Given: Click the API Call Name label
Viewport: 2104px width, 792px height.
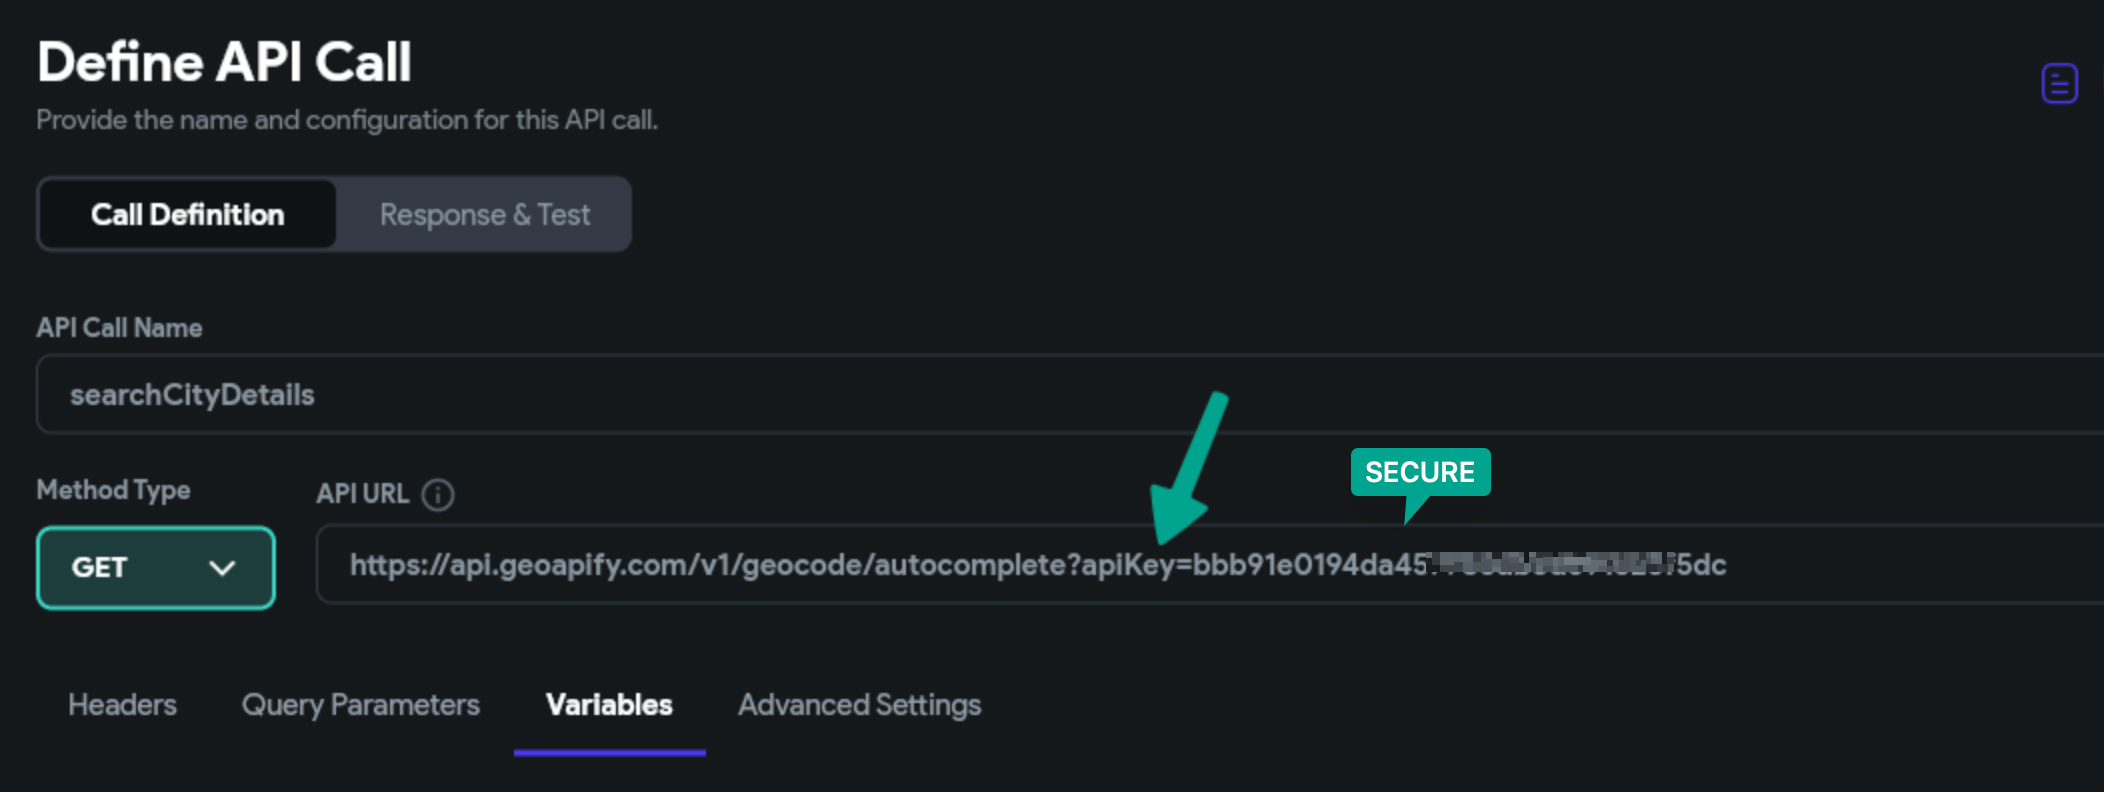Looking at the screenshot, I should [x=119, y=328].
